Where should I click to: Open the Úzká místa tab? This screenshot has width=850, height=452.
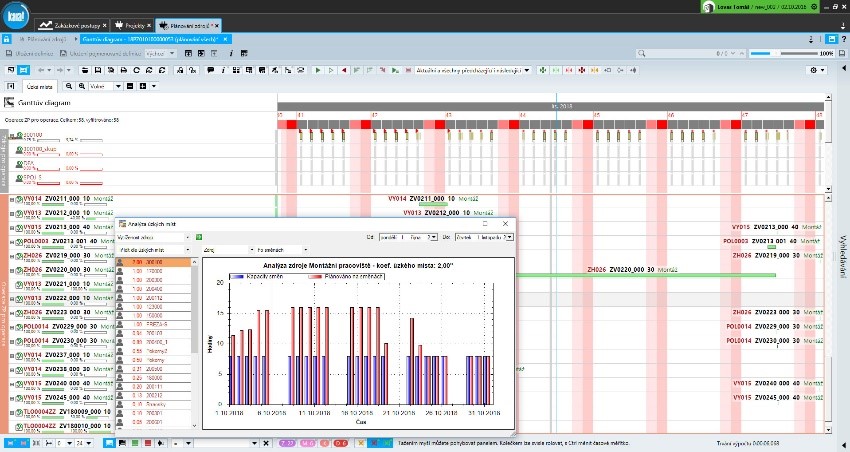38,86
